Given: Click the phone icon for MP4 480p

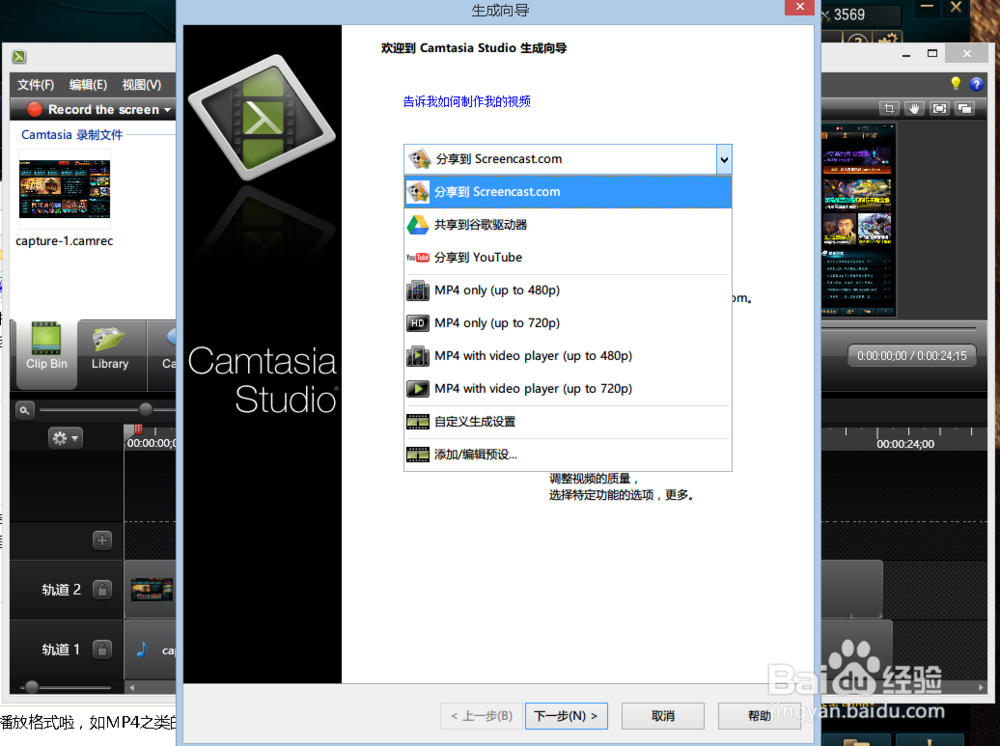Looking at the screenshot, I should pos(418,291).
